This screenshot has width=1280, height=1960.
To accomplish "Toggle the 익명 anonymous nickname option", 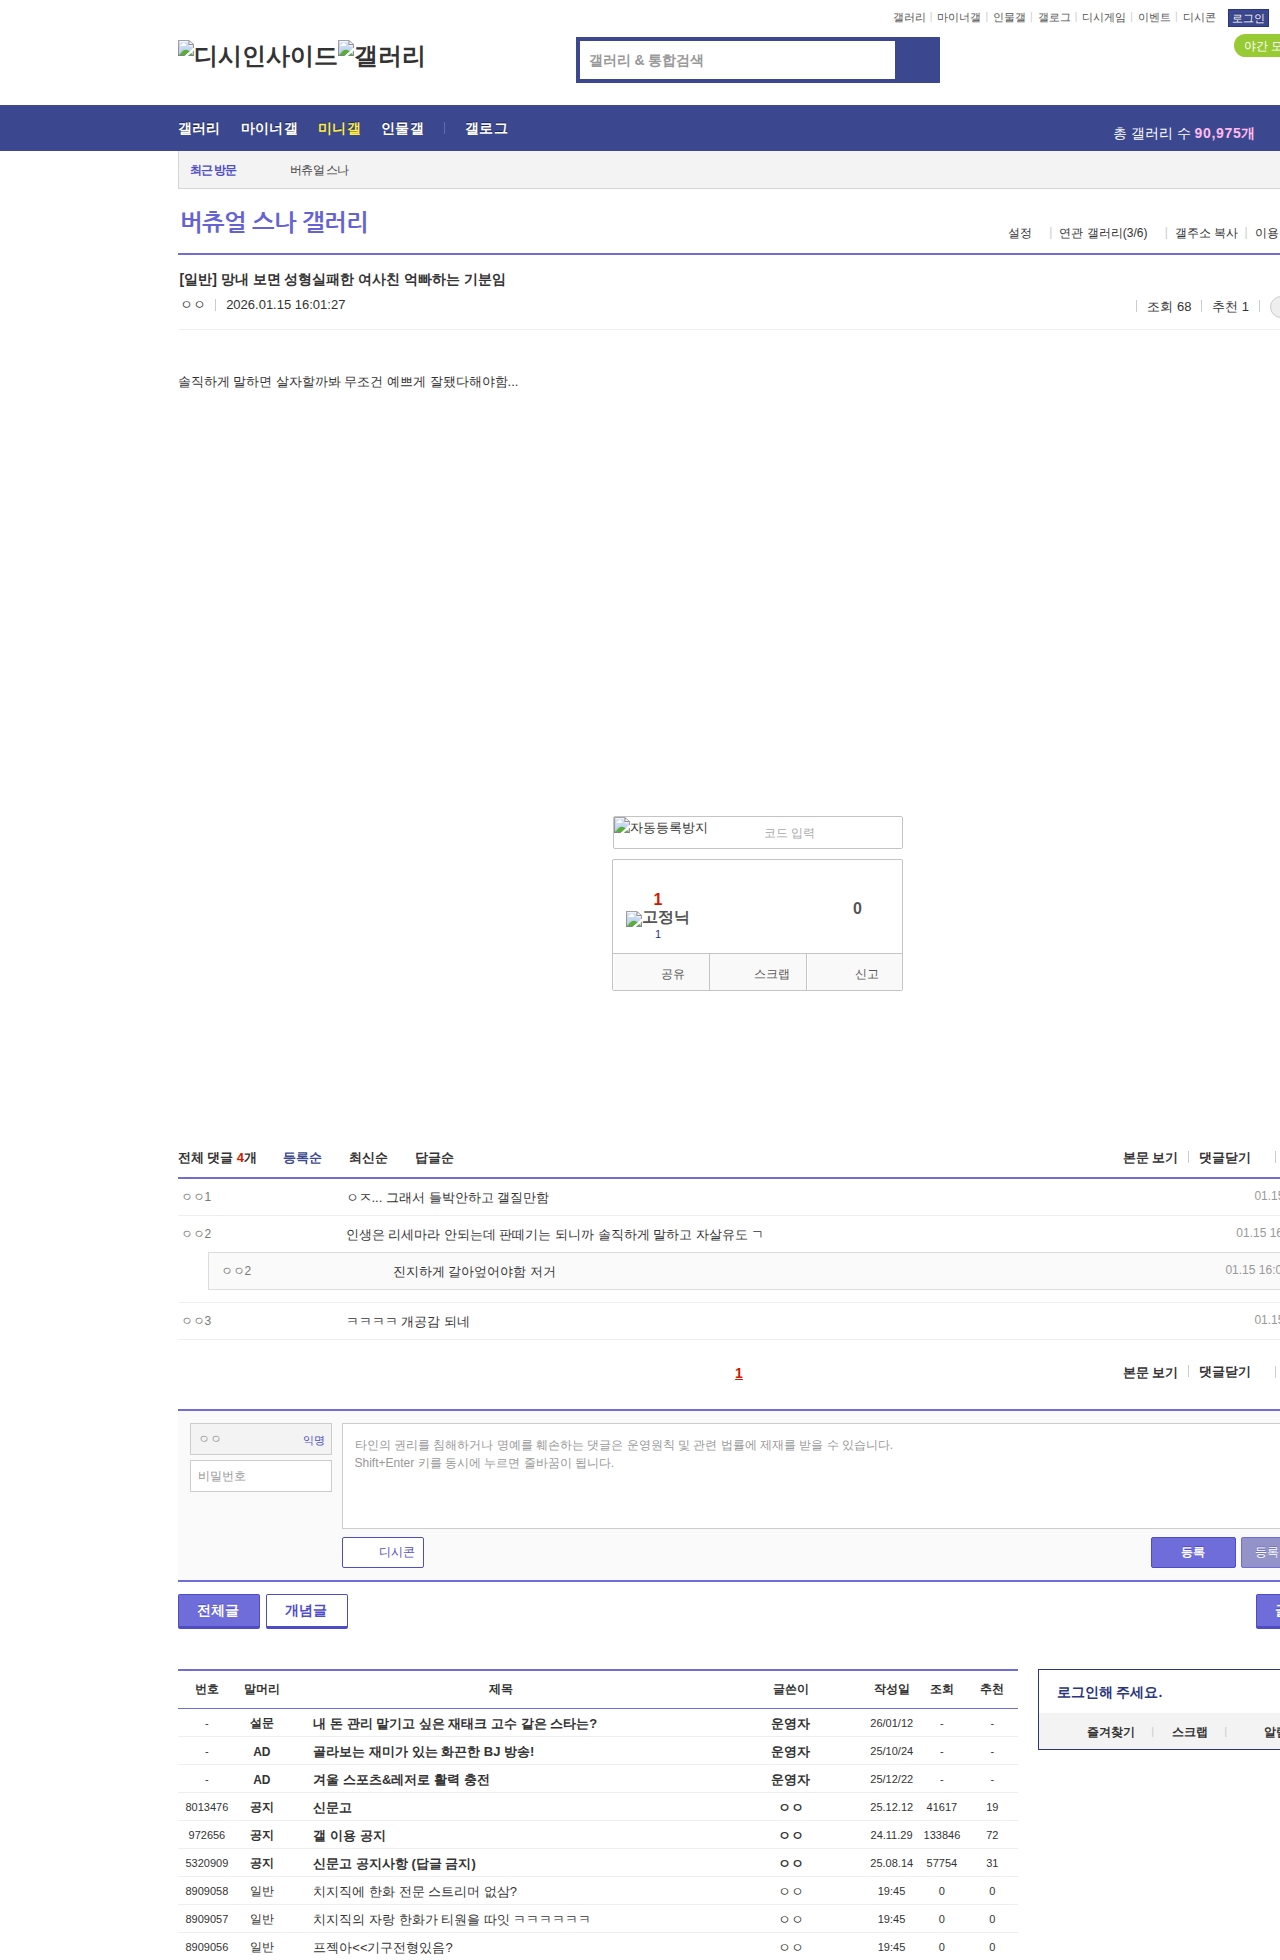I will 313,1440.
